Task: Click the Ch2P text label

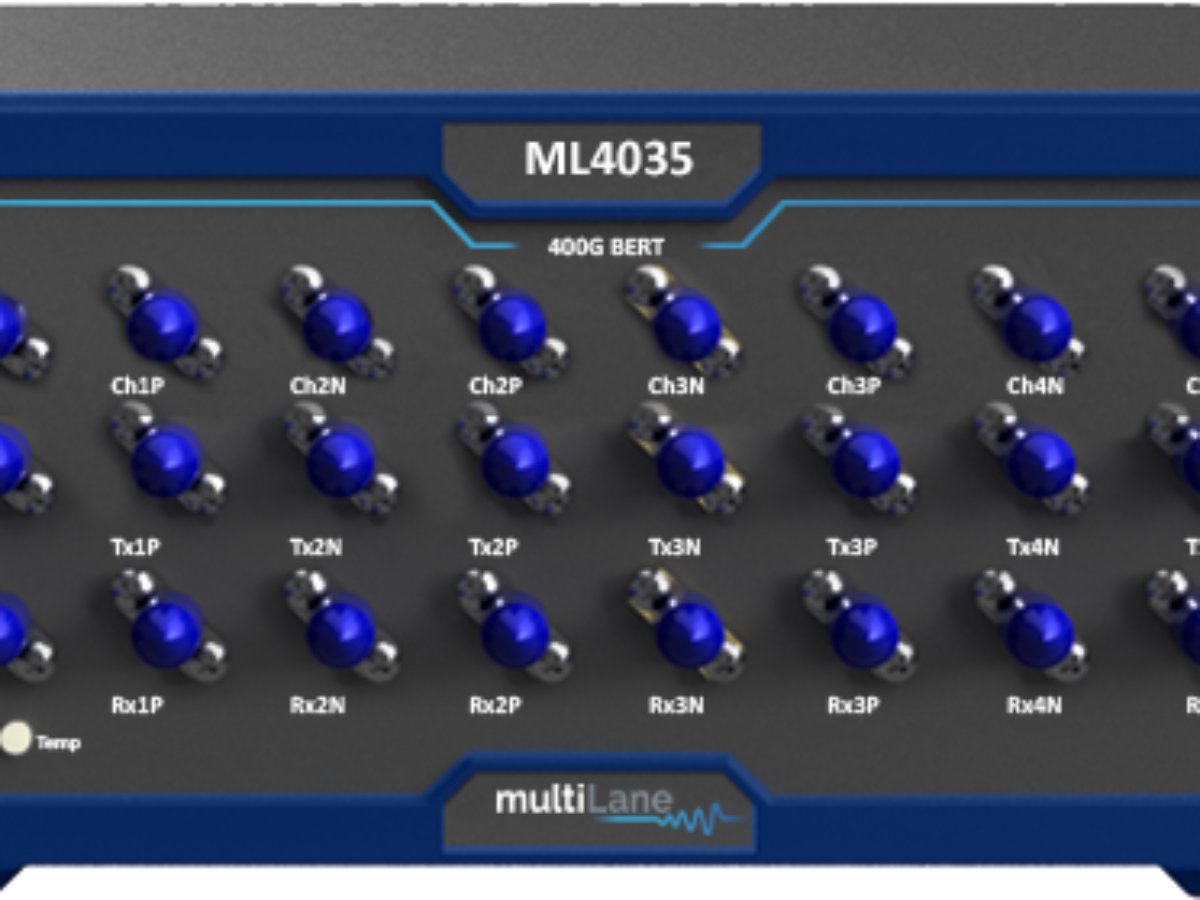Action: (x=495, y=386)
